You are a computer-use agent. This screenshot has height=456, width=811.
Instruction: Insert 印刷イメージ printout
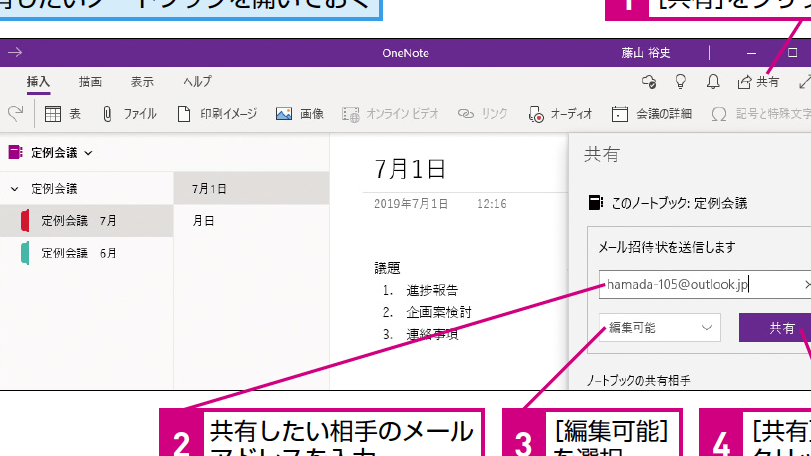click(x=217, y=114)
